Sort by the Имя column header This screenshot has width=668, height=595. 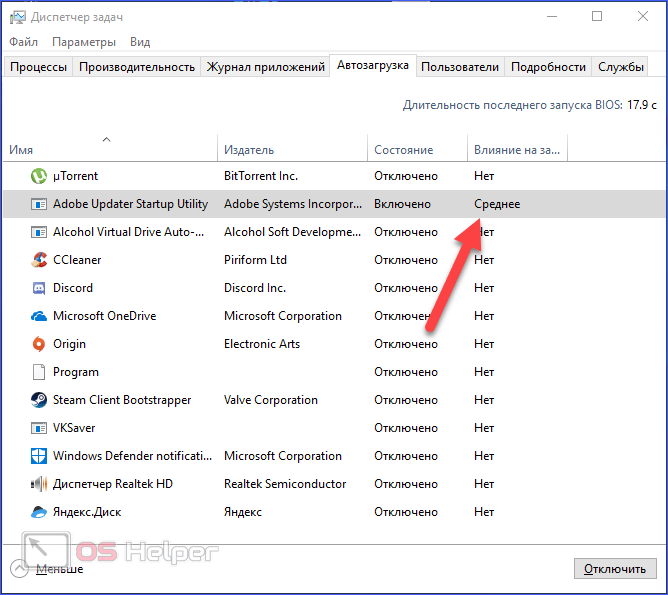[110, 148]
